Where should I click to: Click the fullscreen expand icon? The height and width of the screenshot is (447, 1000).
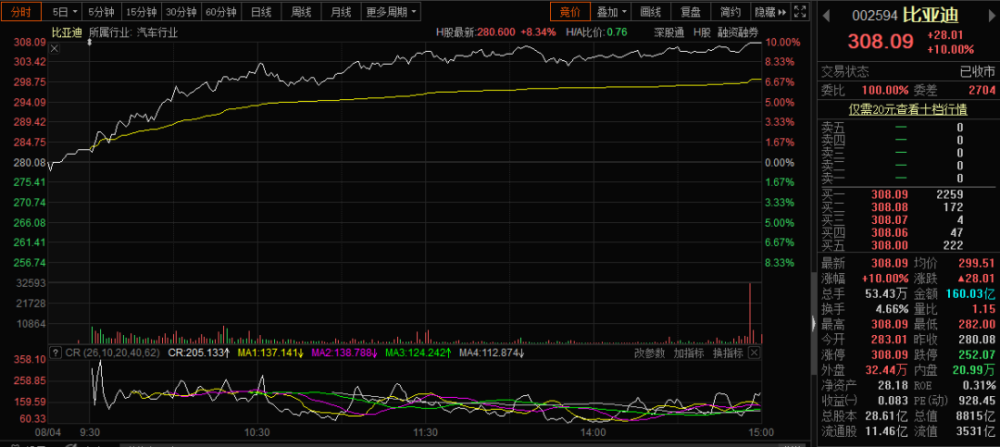[799, 11]
